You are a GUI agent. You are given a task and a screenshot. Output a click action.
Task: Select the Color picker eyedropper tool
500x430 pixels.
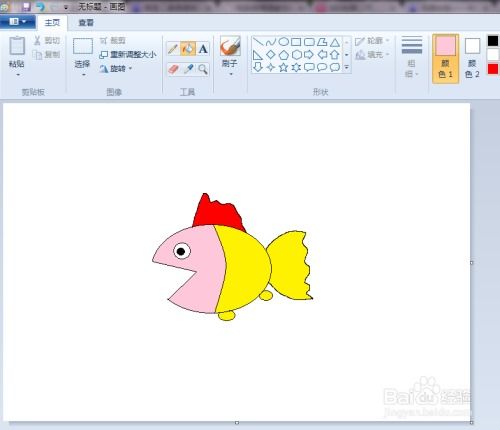(x=189, y=69)
